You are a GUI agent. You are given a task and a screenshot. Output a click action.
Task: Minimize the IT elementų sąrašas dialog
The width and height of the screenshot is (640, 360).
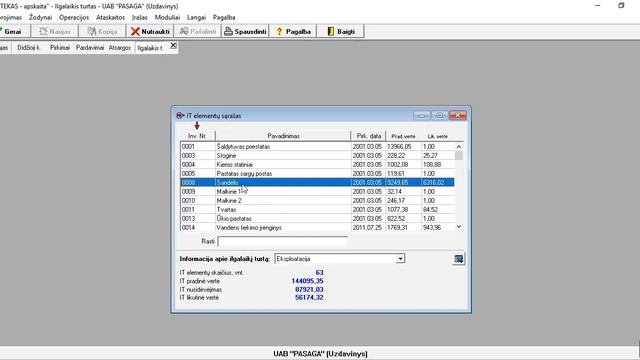(x=422, y=116)
